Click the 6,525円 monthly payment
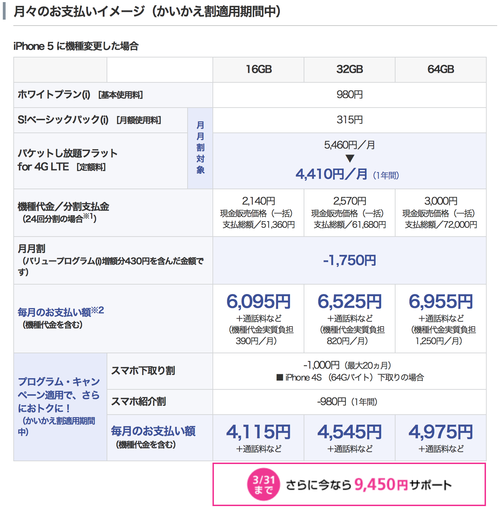This screenshot has width=500, height=518. coord(349,301)
